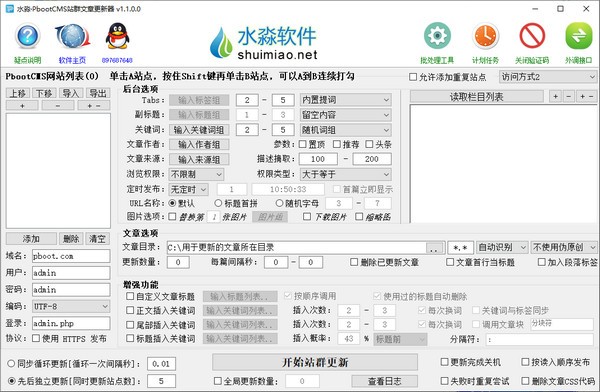Open the 计划任务 clock icon
600x392 pixels.
pyautogui.click(x=486, y=36)
